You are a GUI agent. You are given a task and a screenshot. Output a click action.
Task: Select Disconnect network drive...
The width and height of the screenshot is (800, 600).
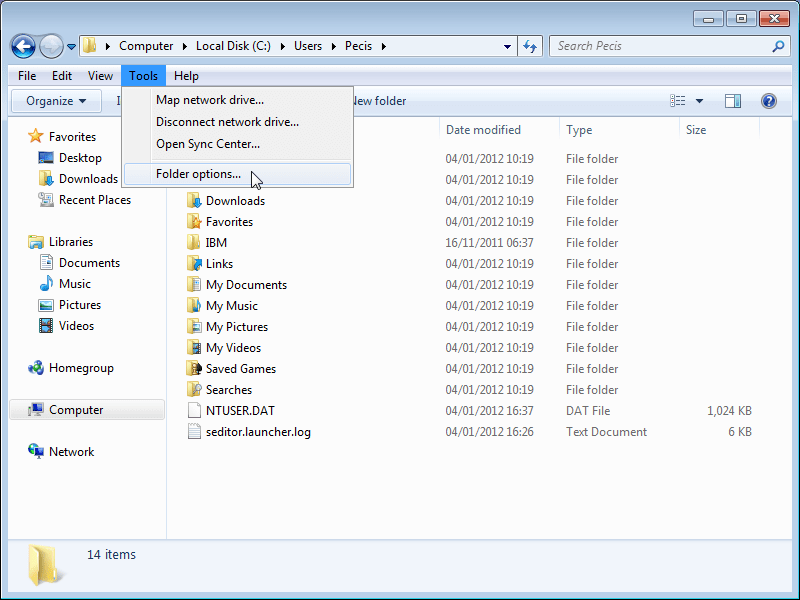point(238,122)
